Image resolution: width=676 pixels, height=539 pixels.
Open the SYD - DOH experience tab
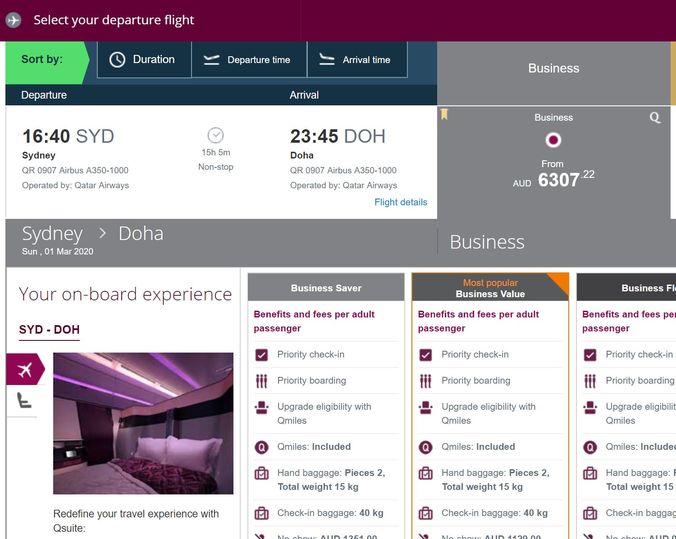point(49,330)
